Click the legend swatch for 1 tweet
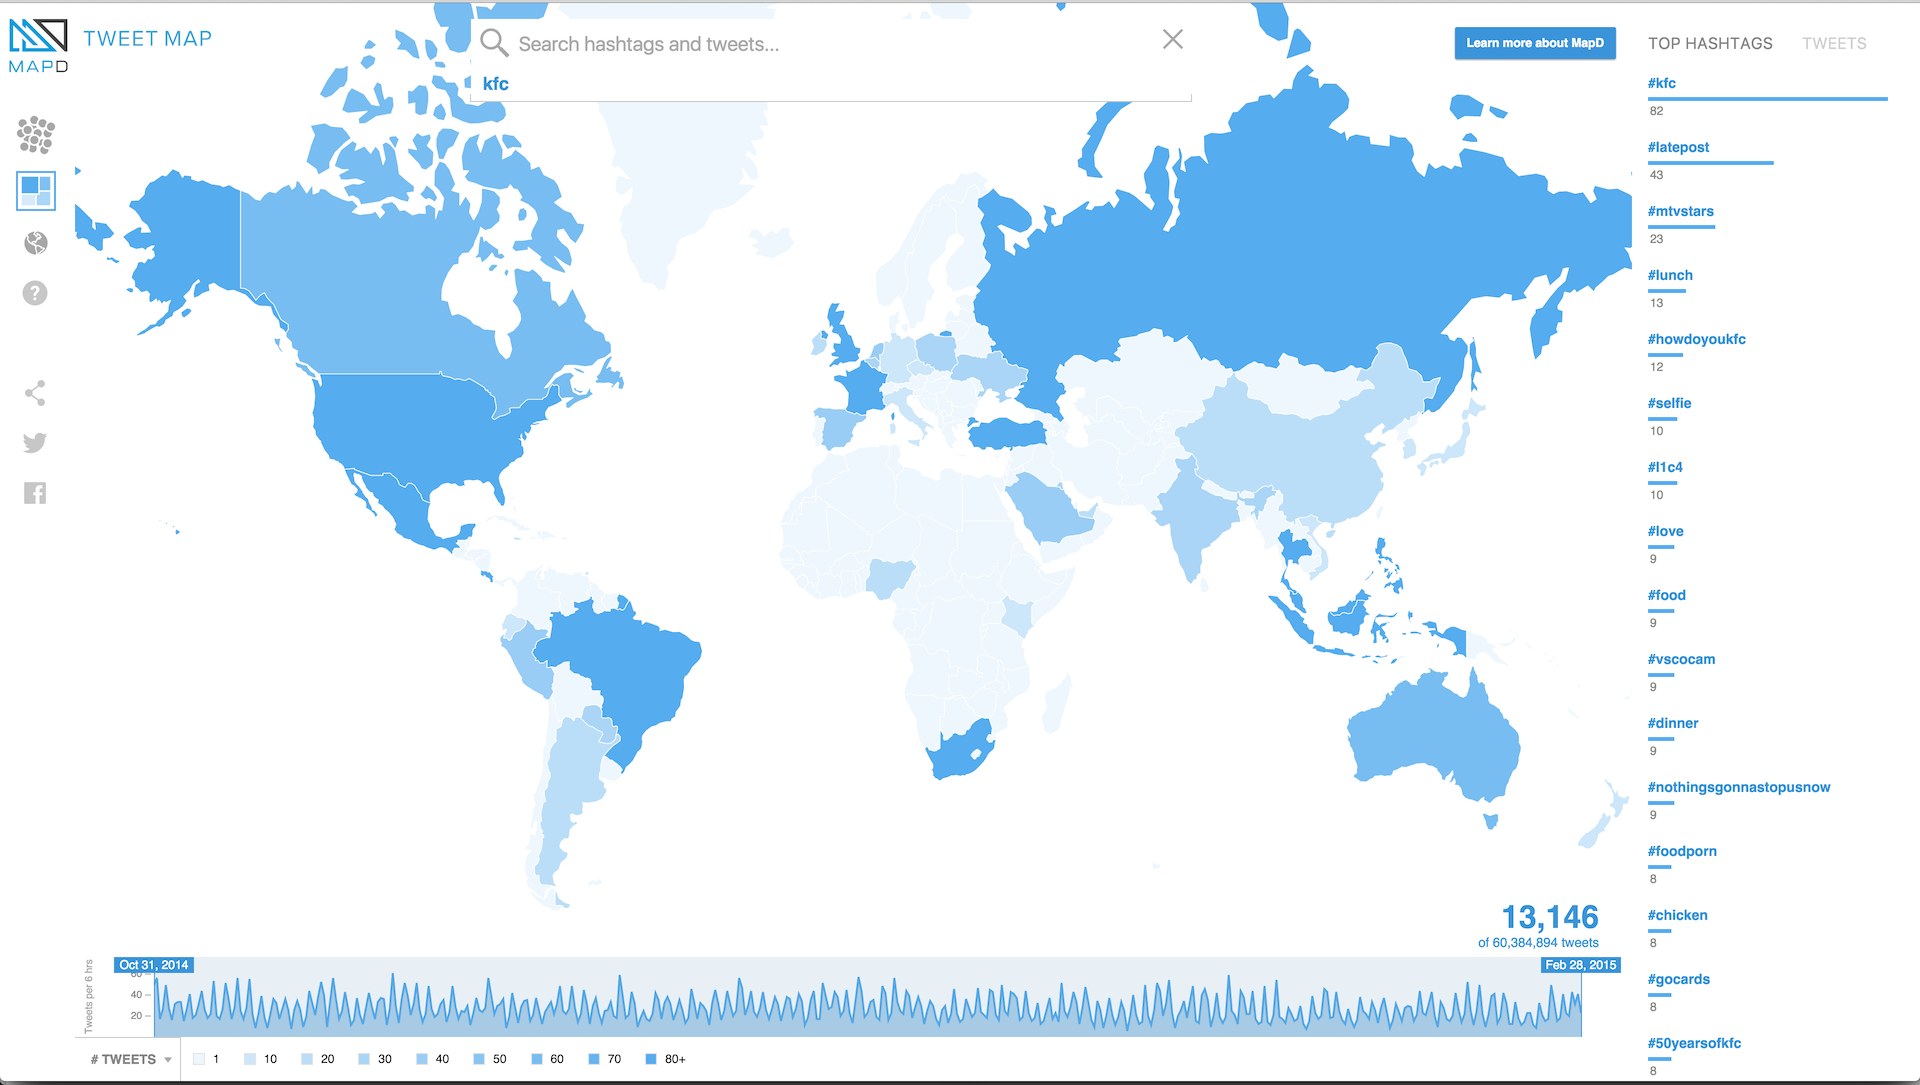This screenshot has width=1920, height=1085. click(x=199, y=1059)
